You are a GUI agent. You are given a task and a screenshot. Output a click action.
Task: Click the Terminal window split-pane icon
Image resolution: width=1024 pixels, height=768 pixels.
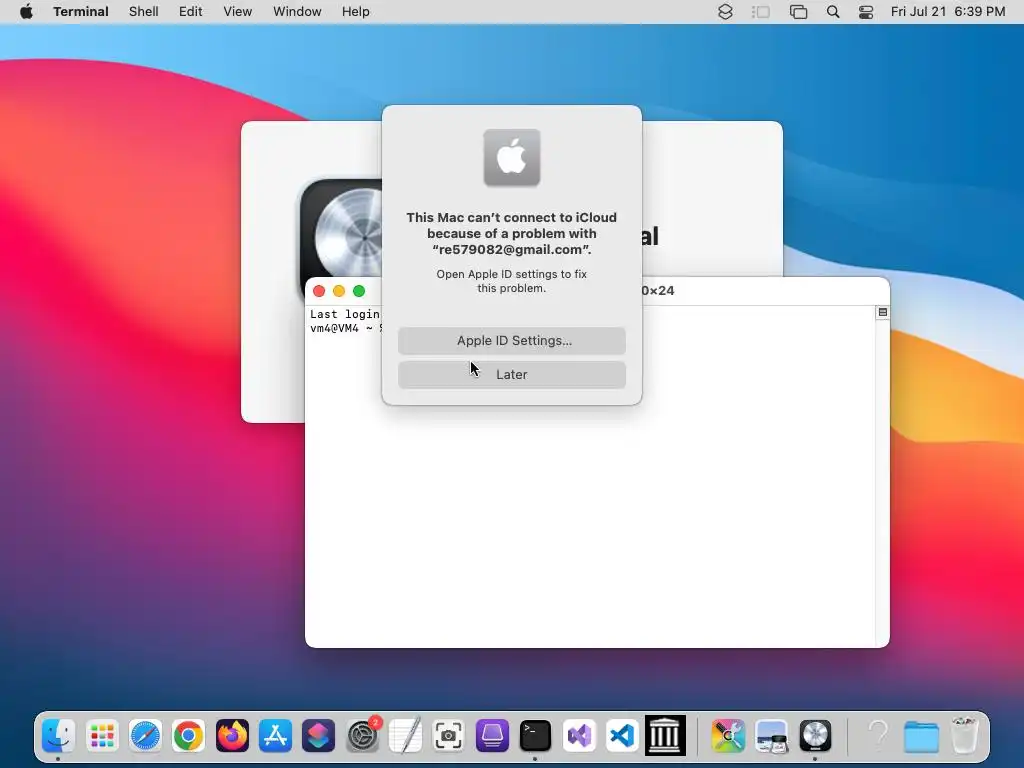point(882,312)
